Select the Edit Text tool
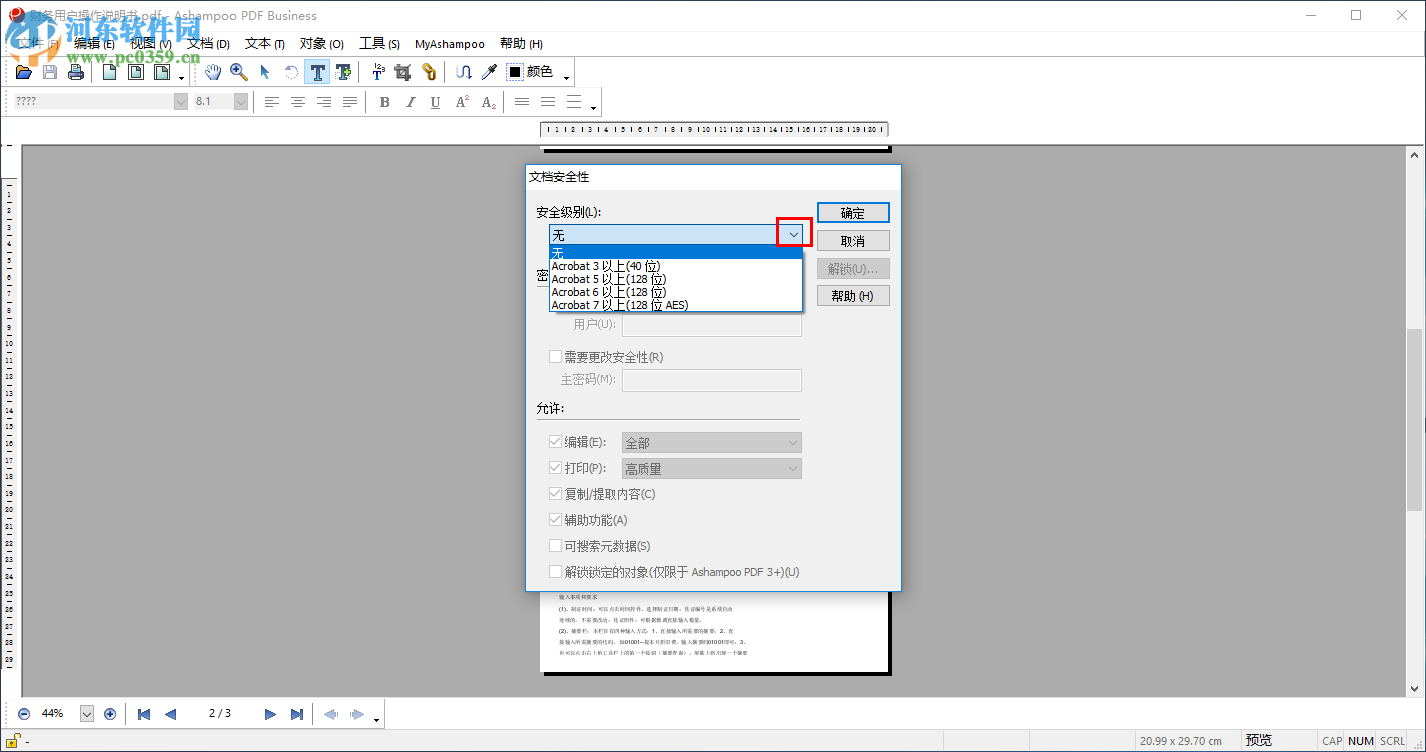This screenshot has width=1426, height=752. pyautogui.click(x=317, y=71)
